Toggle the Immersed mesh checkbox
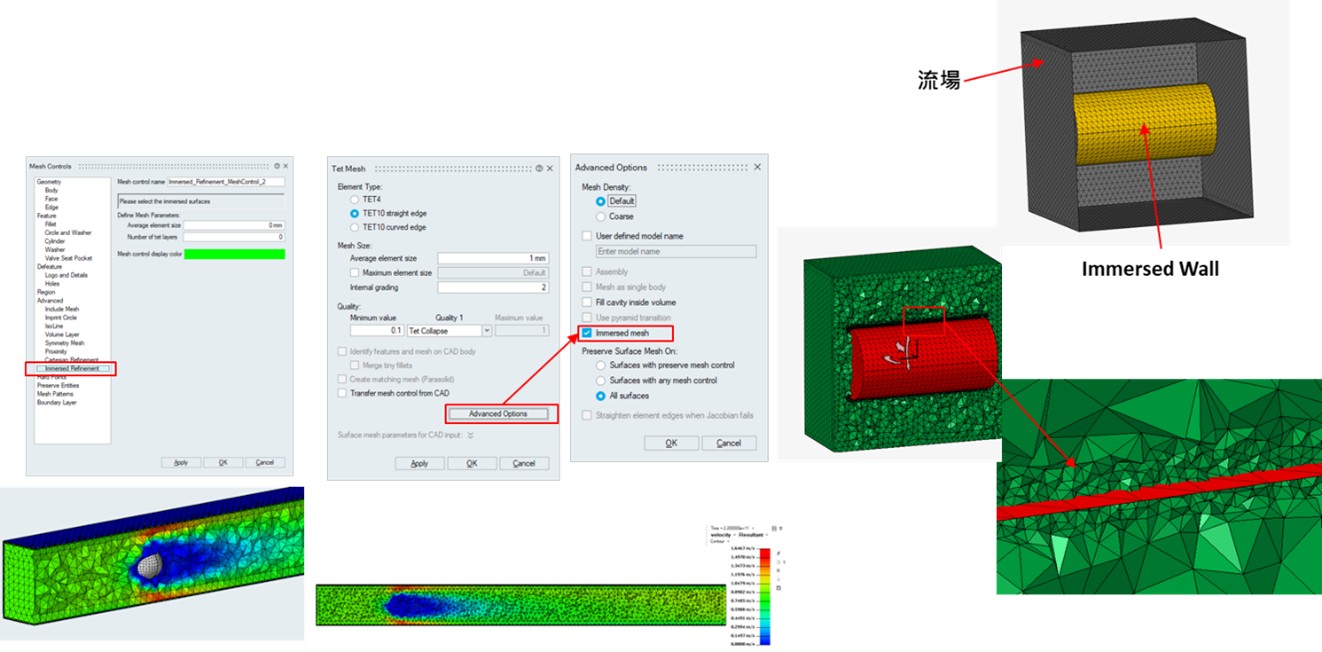1322x652 pixels. [587, 333]
